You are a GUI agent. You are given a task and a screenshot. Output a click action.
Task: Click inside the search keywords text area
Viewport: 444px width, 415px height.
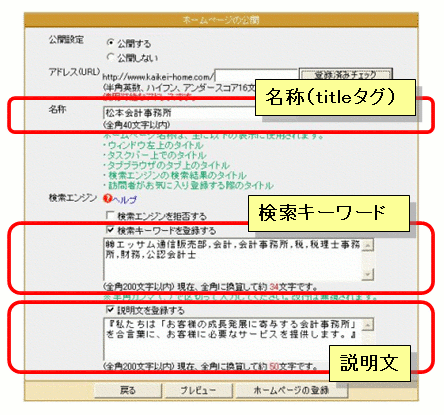point(233,259)
